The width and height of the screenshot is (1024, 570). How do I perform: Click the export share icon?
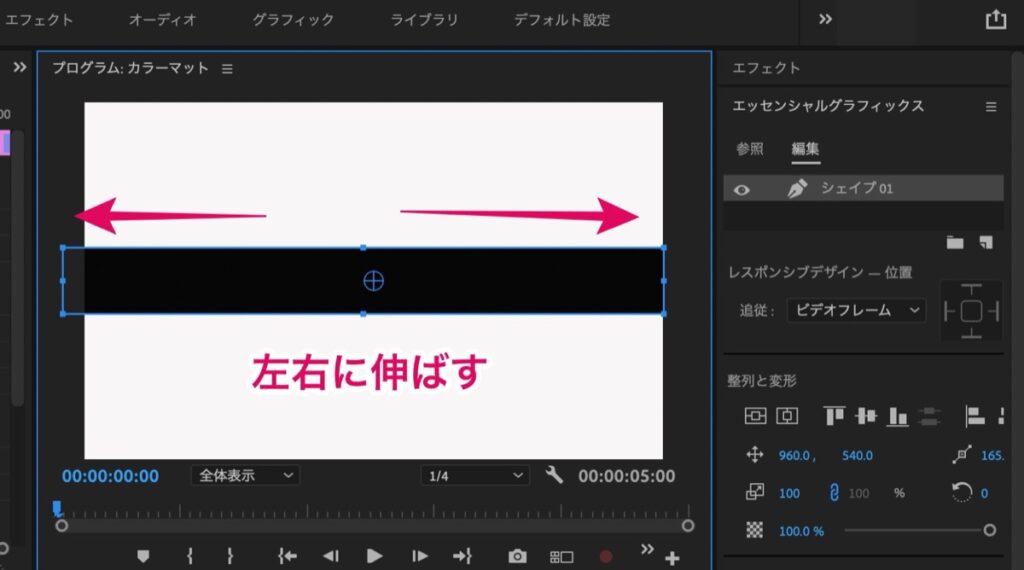coord(995,20)
